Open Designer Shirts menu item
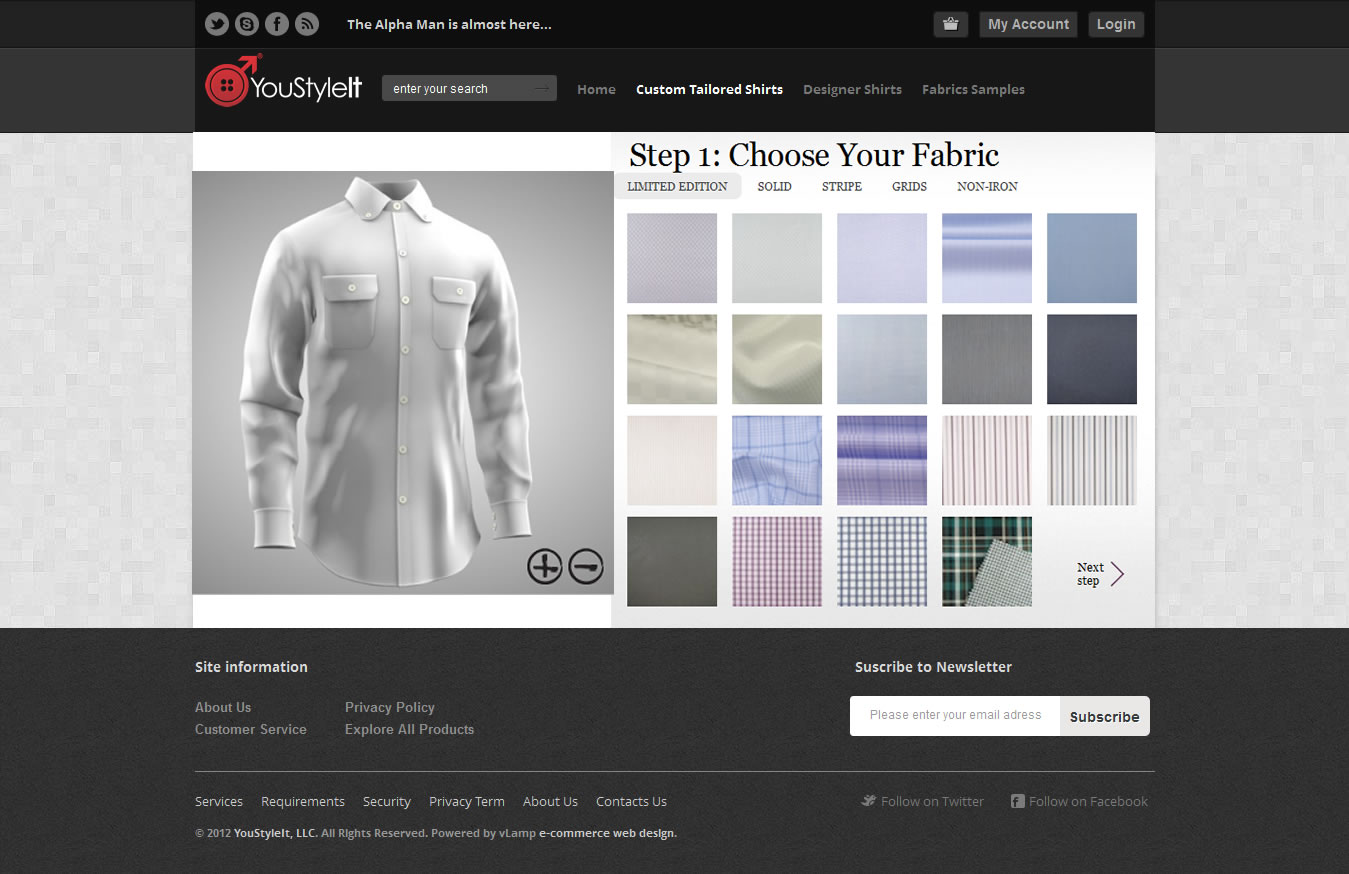This screenshot has width=1349, height=874. pyautogui.click(x=852, y=89)
